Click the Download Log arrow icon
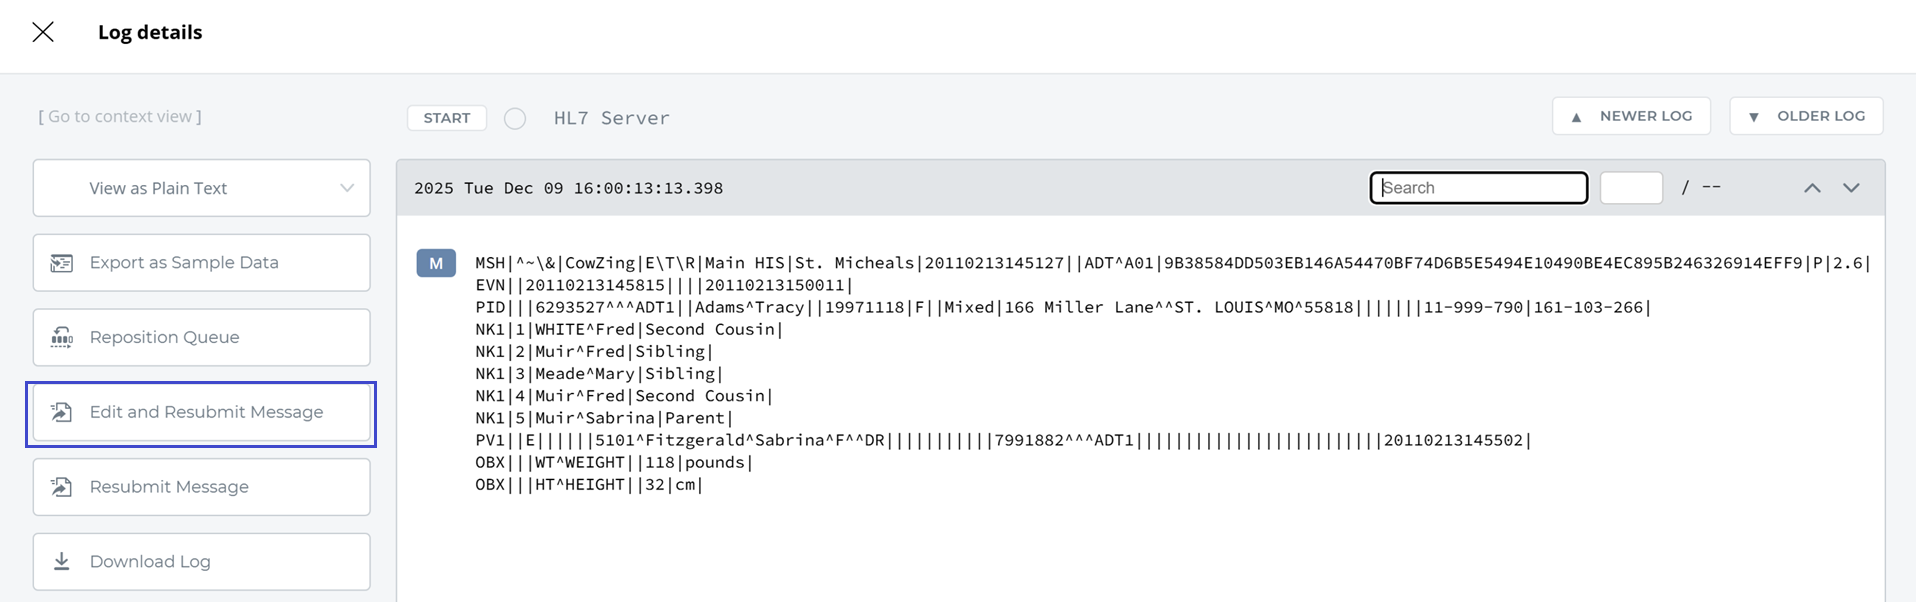 coord(62,562)
